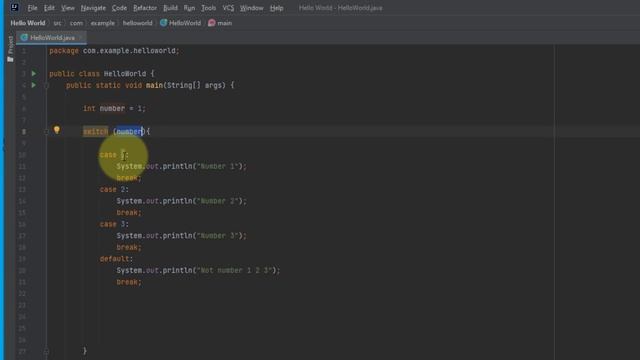This screenshot has width=640, height=360.
Task: Click the "Number 3" string literal
Action: tap(217, 236)
